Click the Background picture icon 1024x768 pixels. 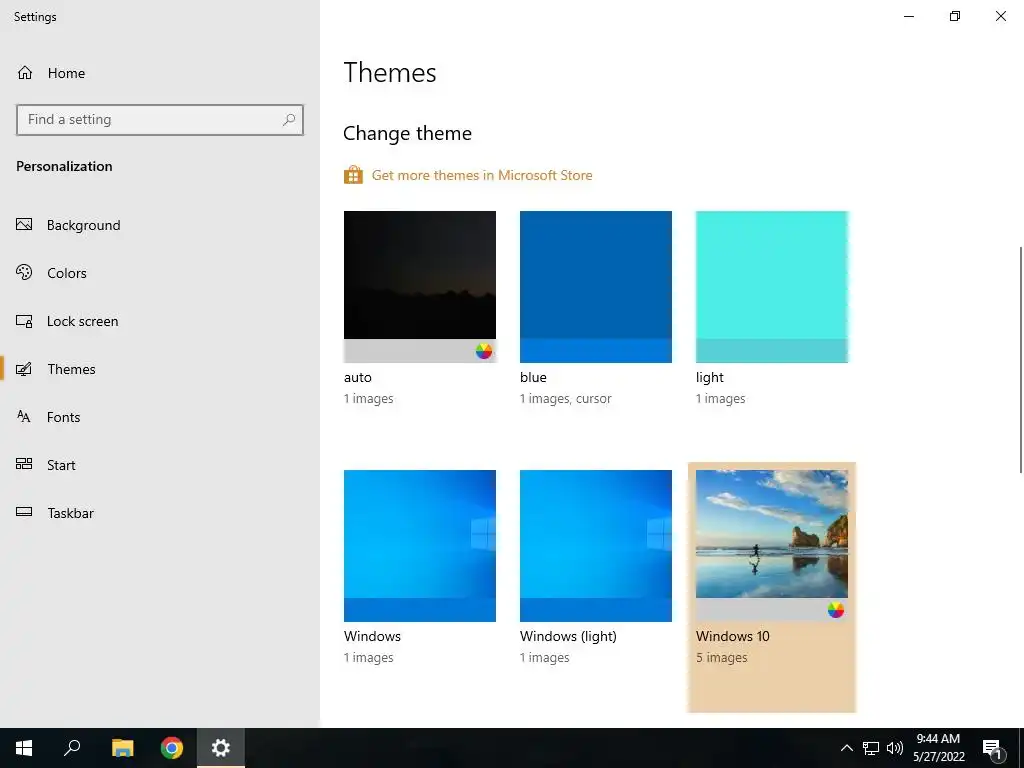(x=24, y=225)
